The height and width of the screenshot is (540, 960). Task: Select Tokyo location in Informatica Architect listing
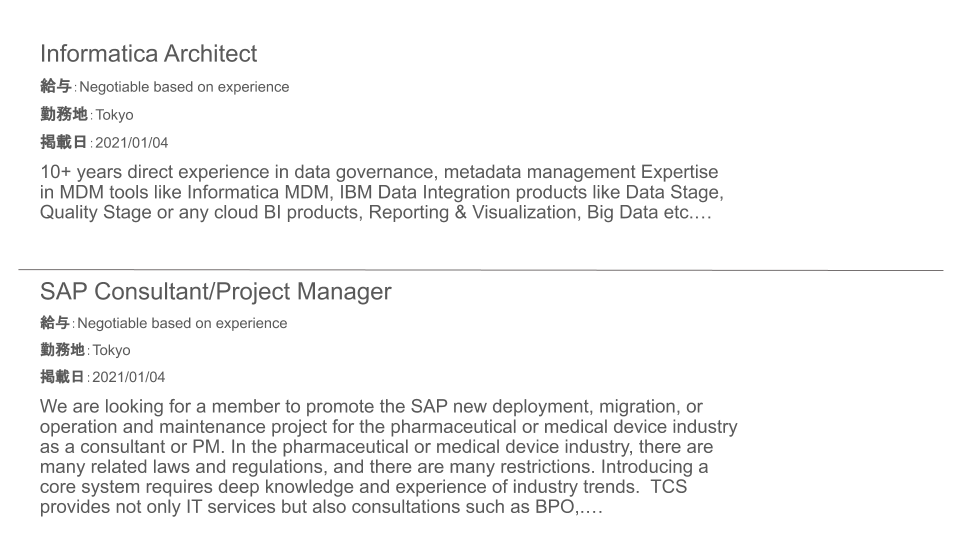(114, 115)
